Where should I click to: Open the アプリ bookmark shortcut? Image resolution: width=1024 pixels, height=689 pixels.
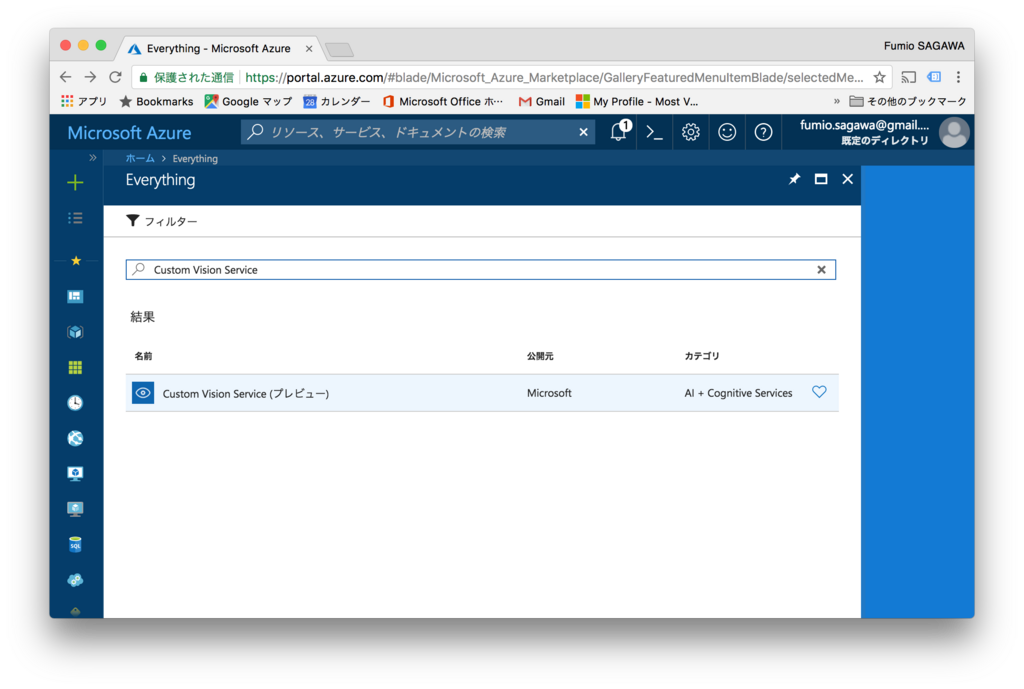click(84, 101)
